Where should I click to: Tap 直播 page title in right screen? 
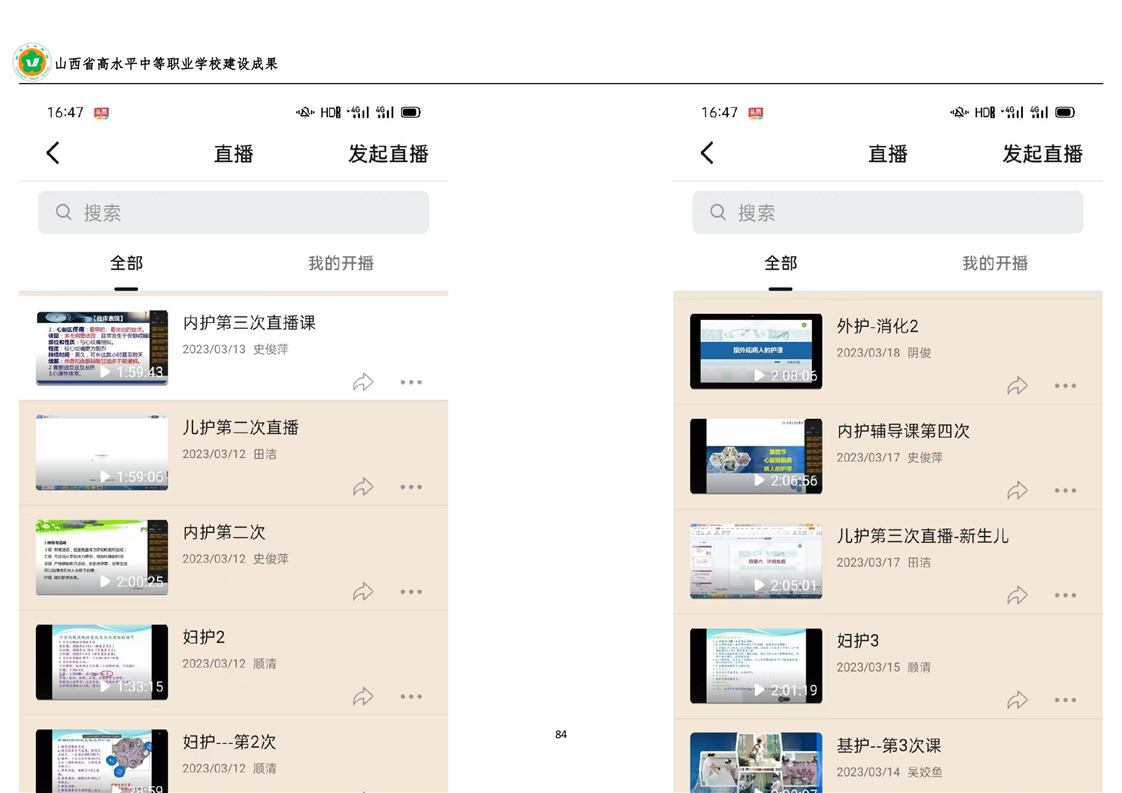pyautogui.click(x=888, y=154)
